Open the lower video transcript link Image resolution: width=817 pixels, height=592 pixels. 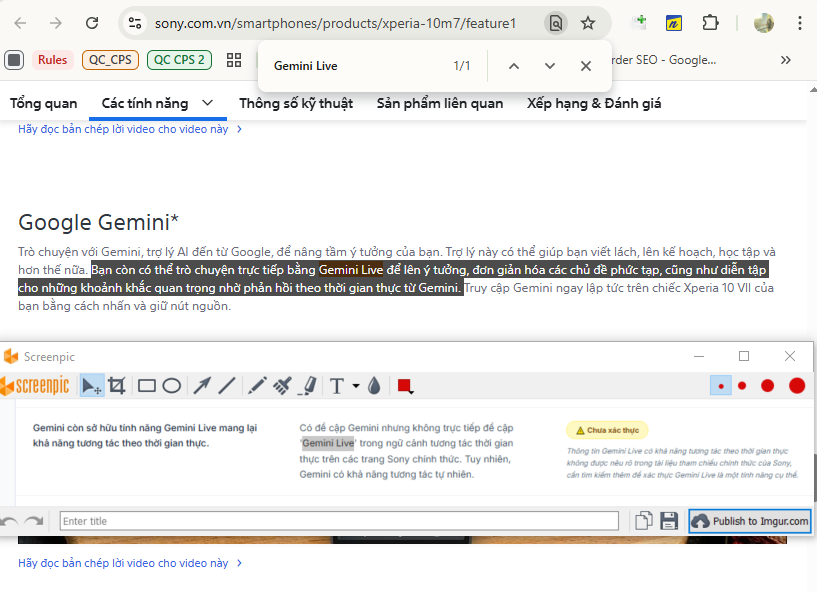tap(130, 563)
